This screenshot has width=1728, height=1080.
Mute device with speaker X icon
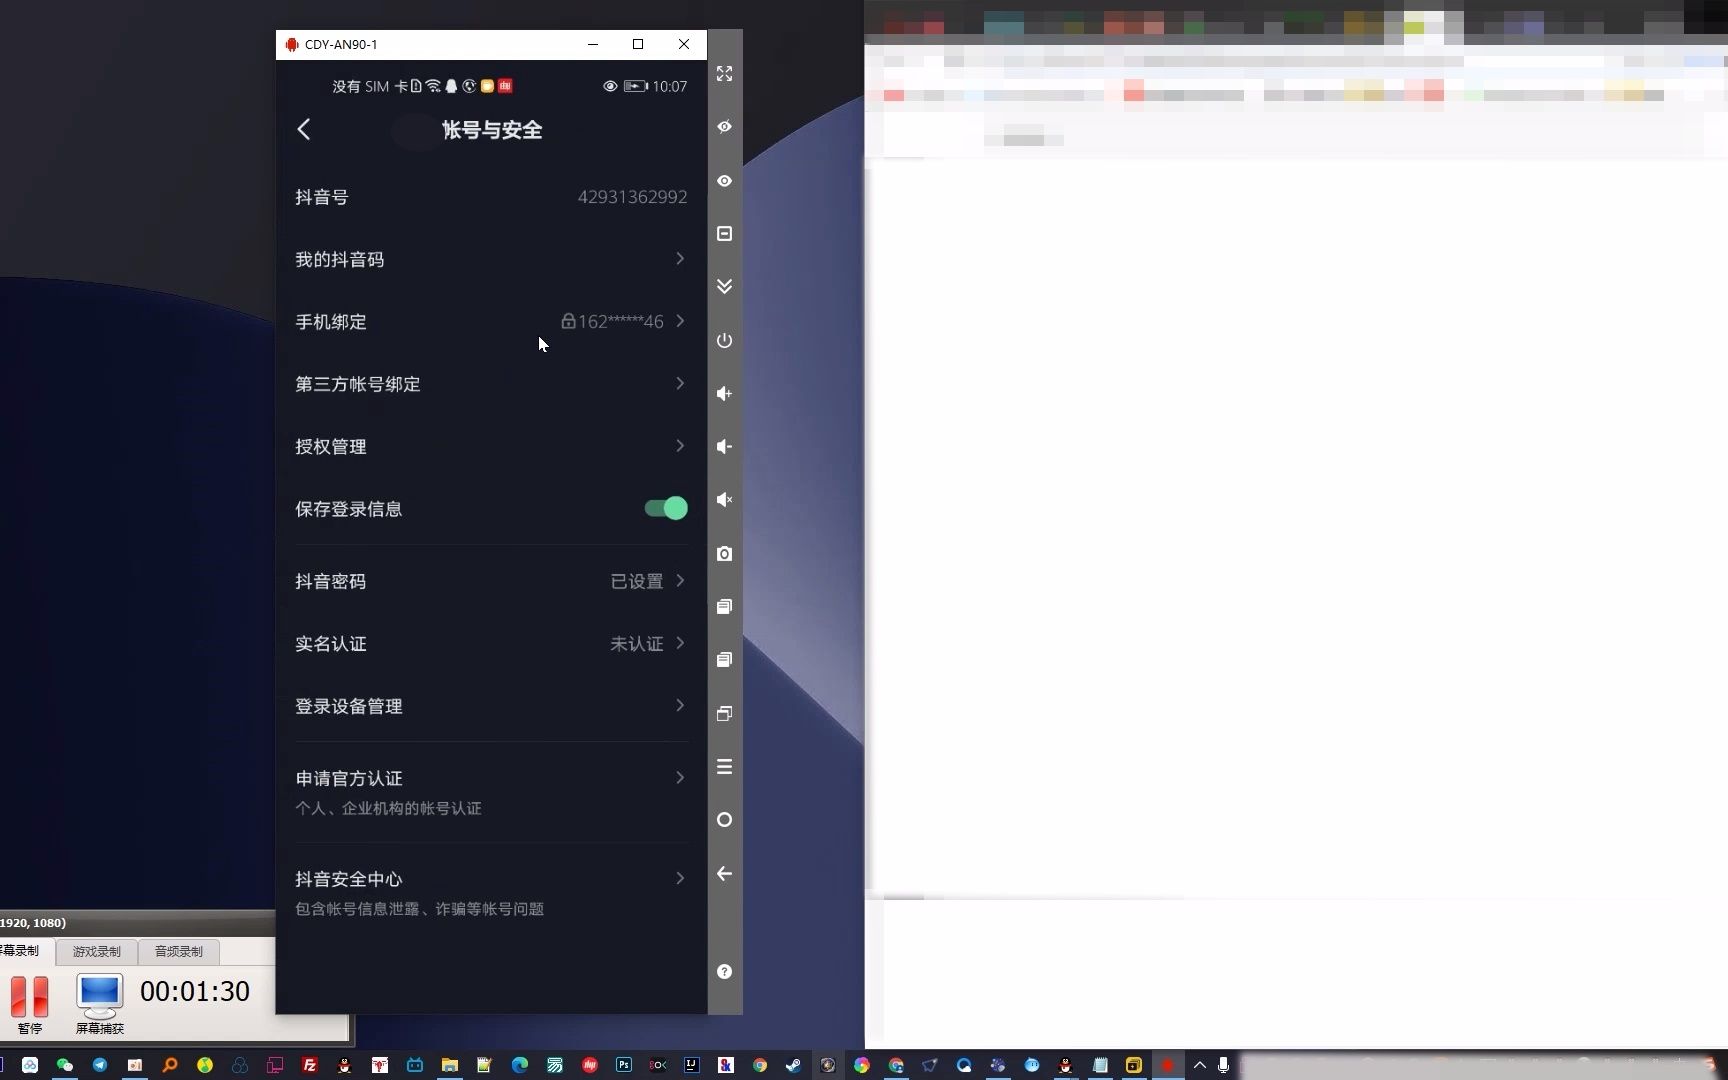click(725, 500)
